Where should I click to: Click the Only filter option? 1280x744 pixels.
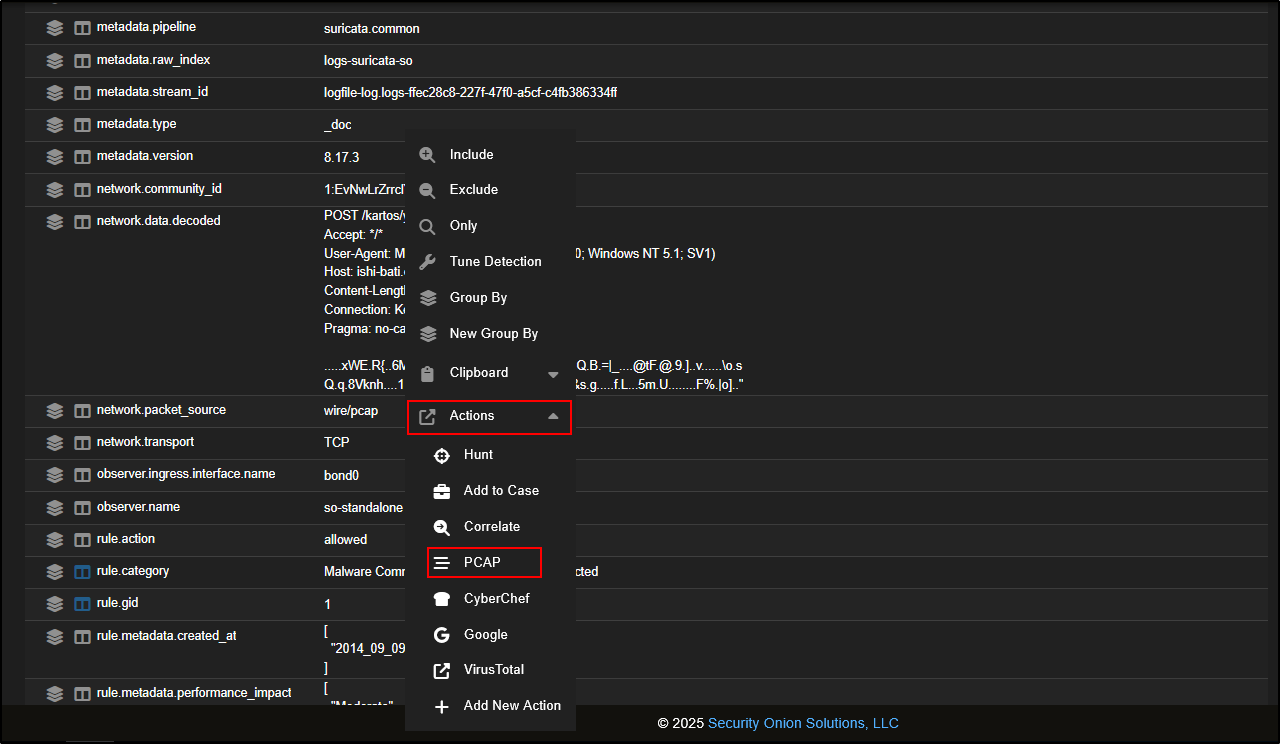[463, 226]
